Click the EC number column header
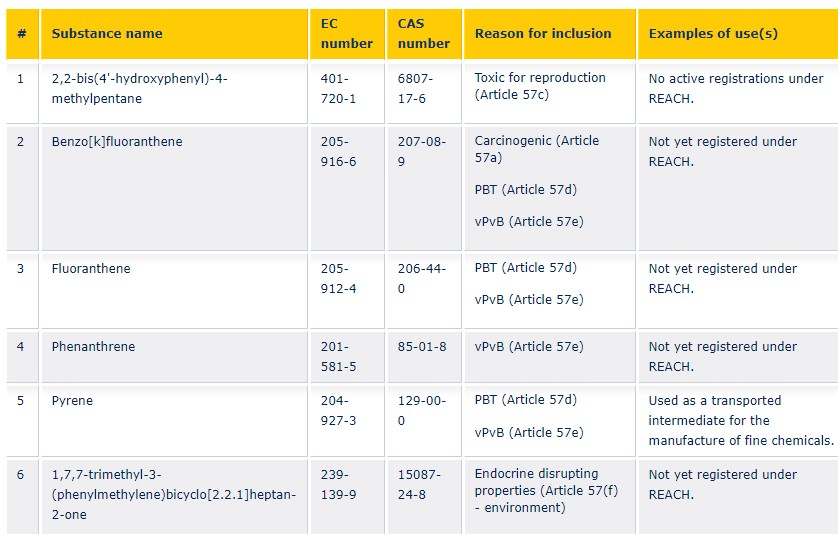This screenshot has width=838, height=534. (346, 34)
